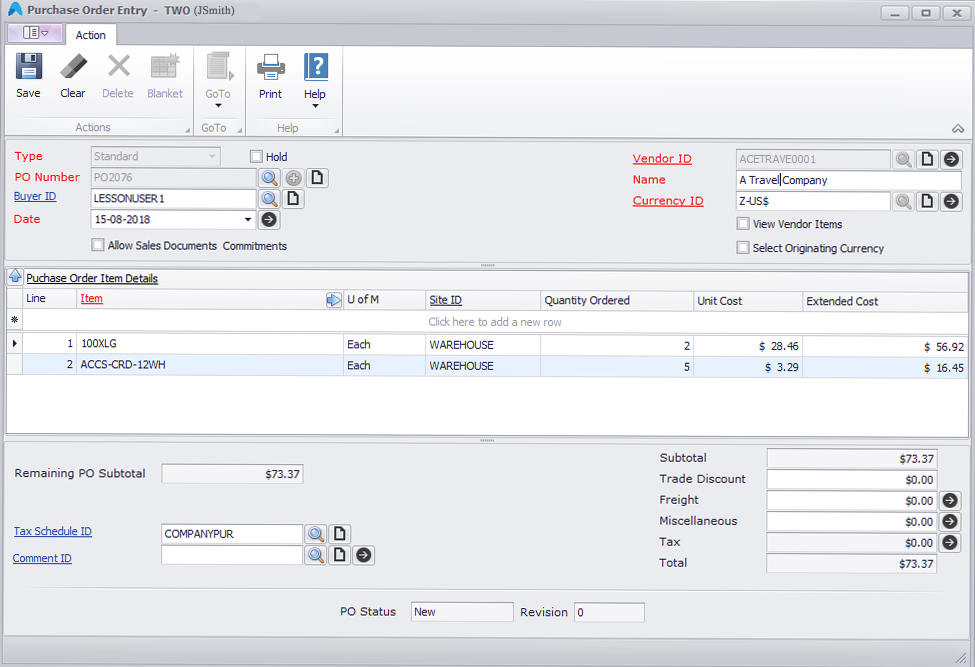Open the Vendor ID note icon
975x667 pixels.
[x=927, y=160]
